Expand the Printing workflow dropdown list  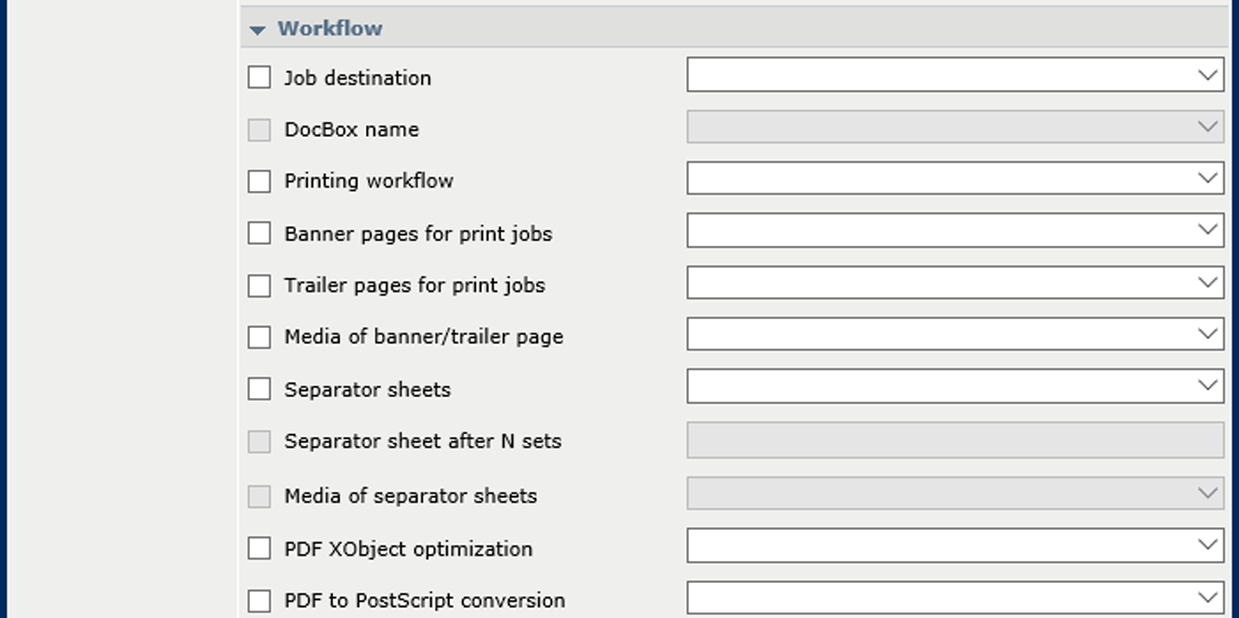tap(954, 179)
